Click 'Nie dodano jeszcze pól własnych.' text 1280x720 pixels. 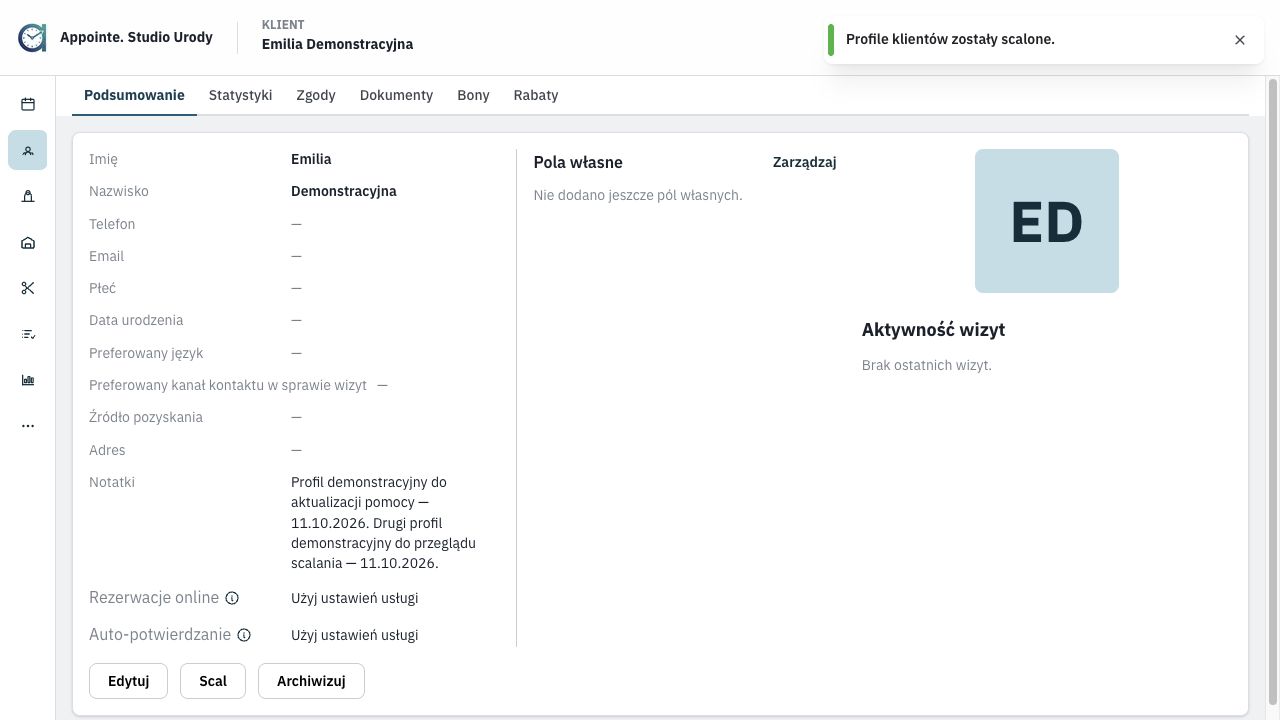pyautogui.click(x=638, y=195)
